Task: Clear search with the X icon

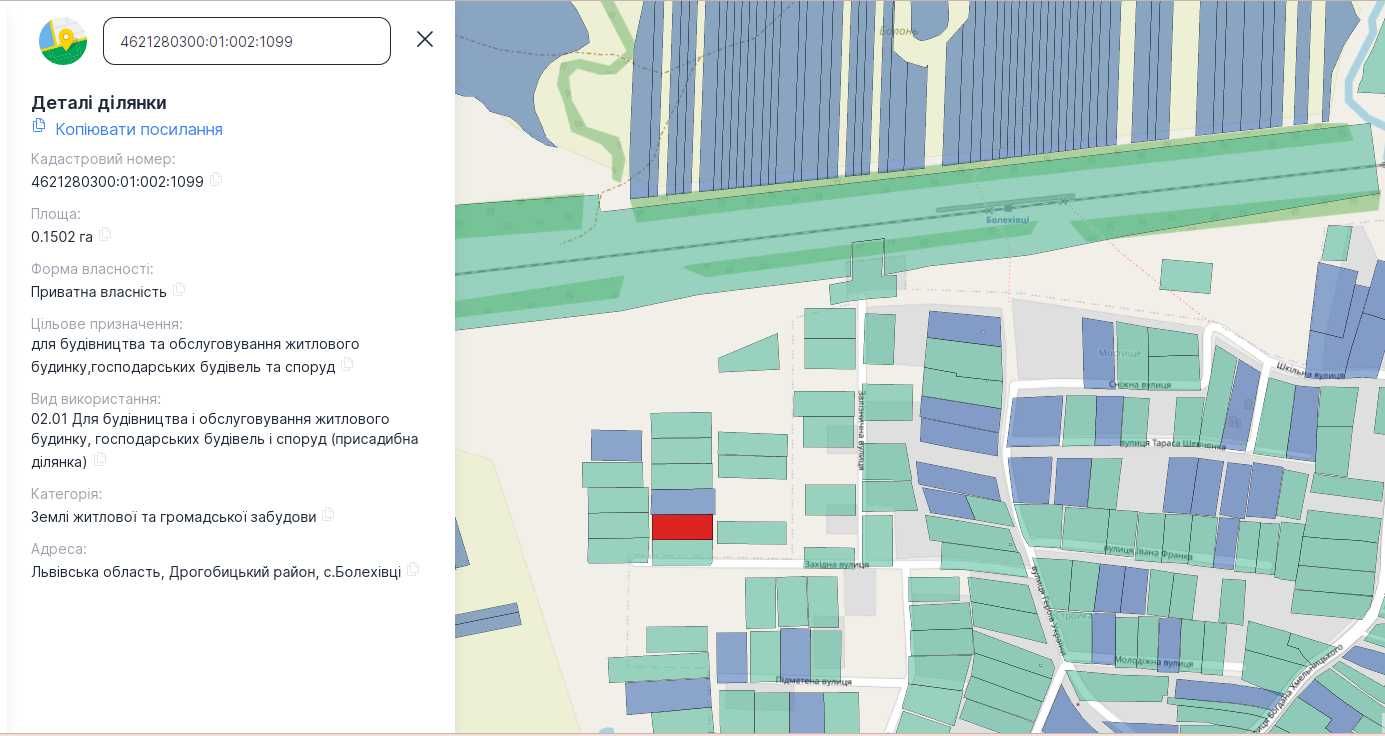Action: click(x=425, y=39)
